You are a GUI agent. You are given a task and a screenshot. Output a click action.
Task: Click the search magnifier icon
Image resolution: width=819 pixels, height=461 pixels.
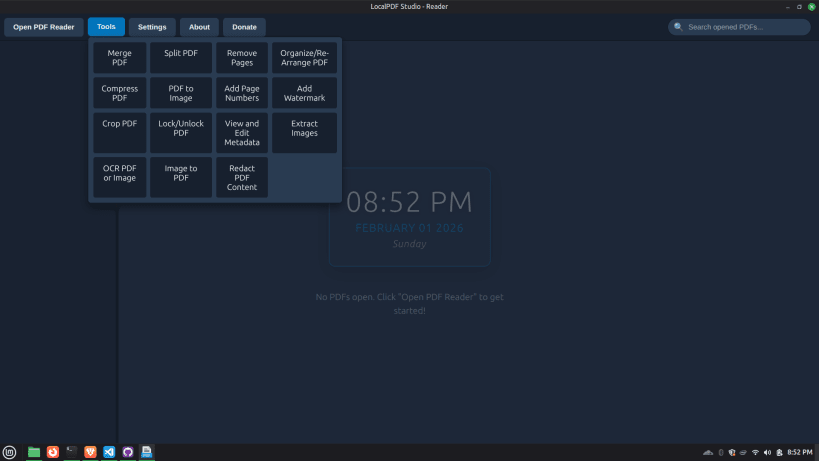point(678,27)
